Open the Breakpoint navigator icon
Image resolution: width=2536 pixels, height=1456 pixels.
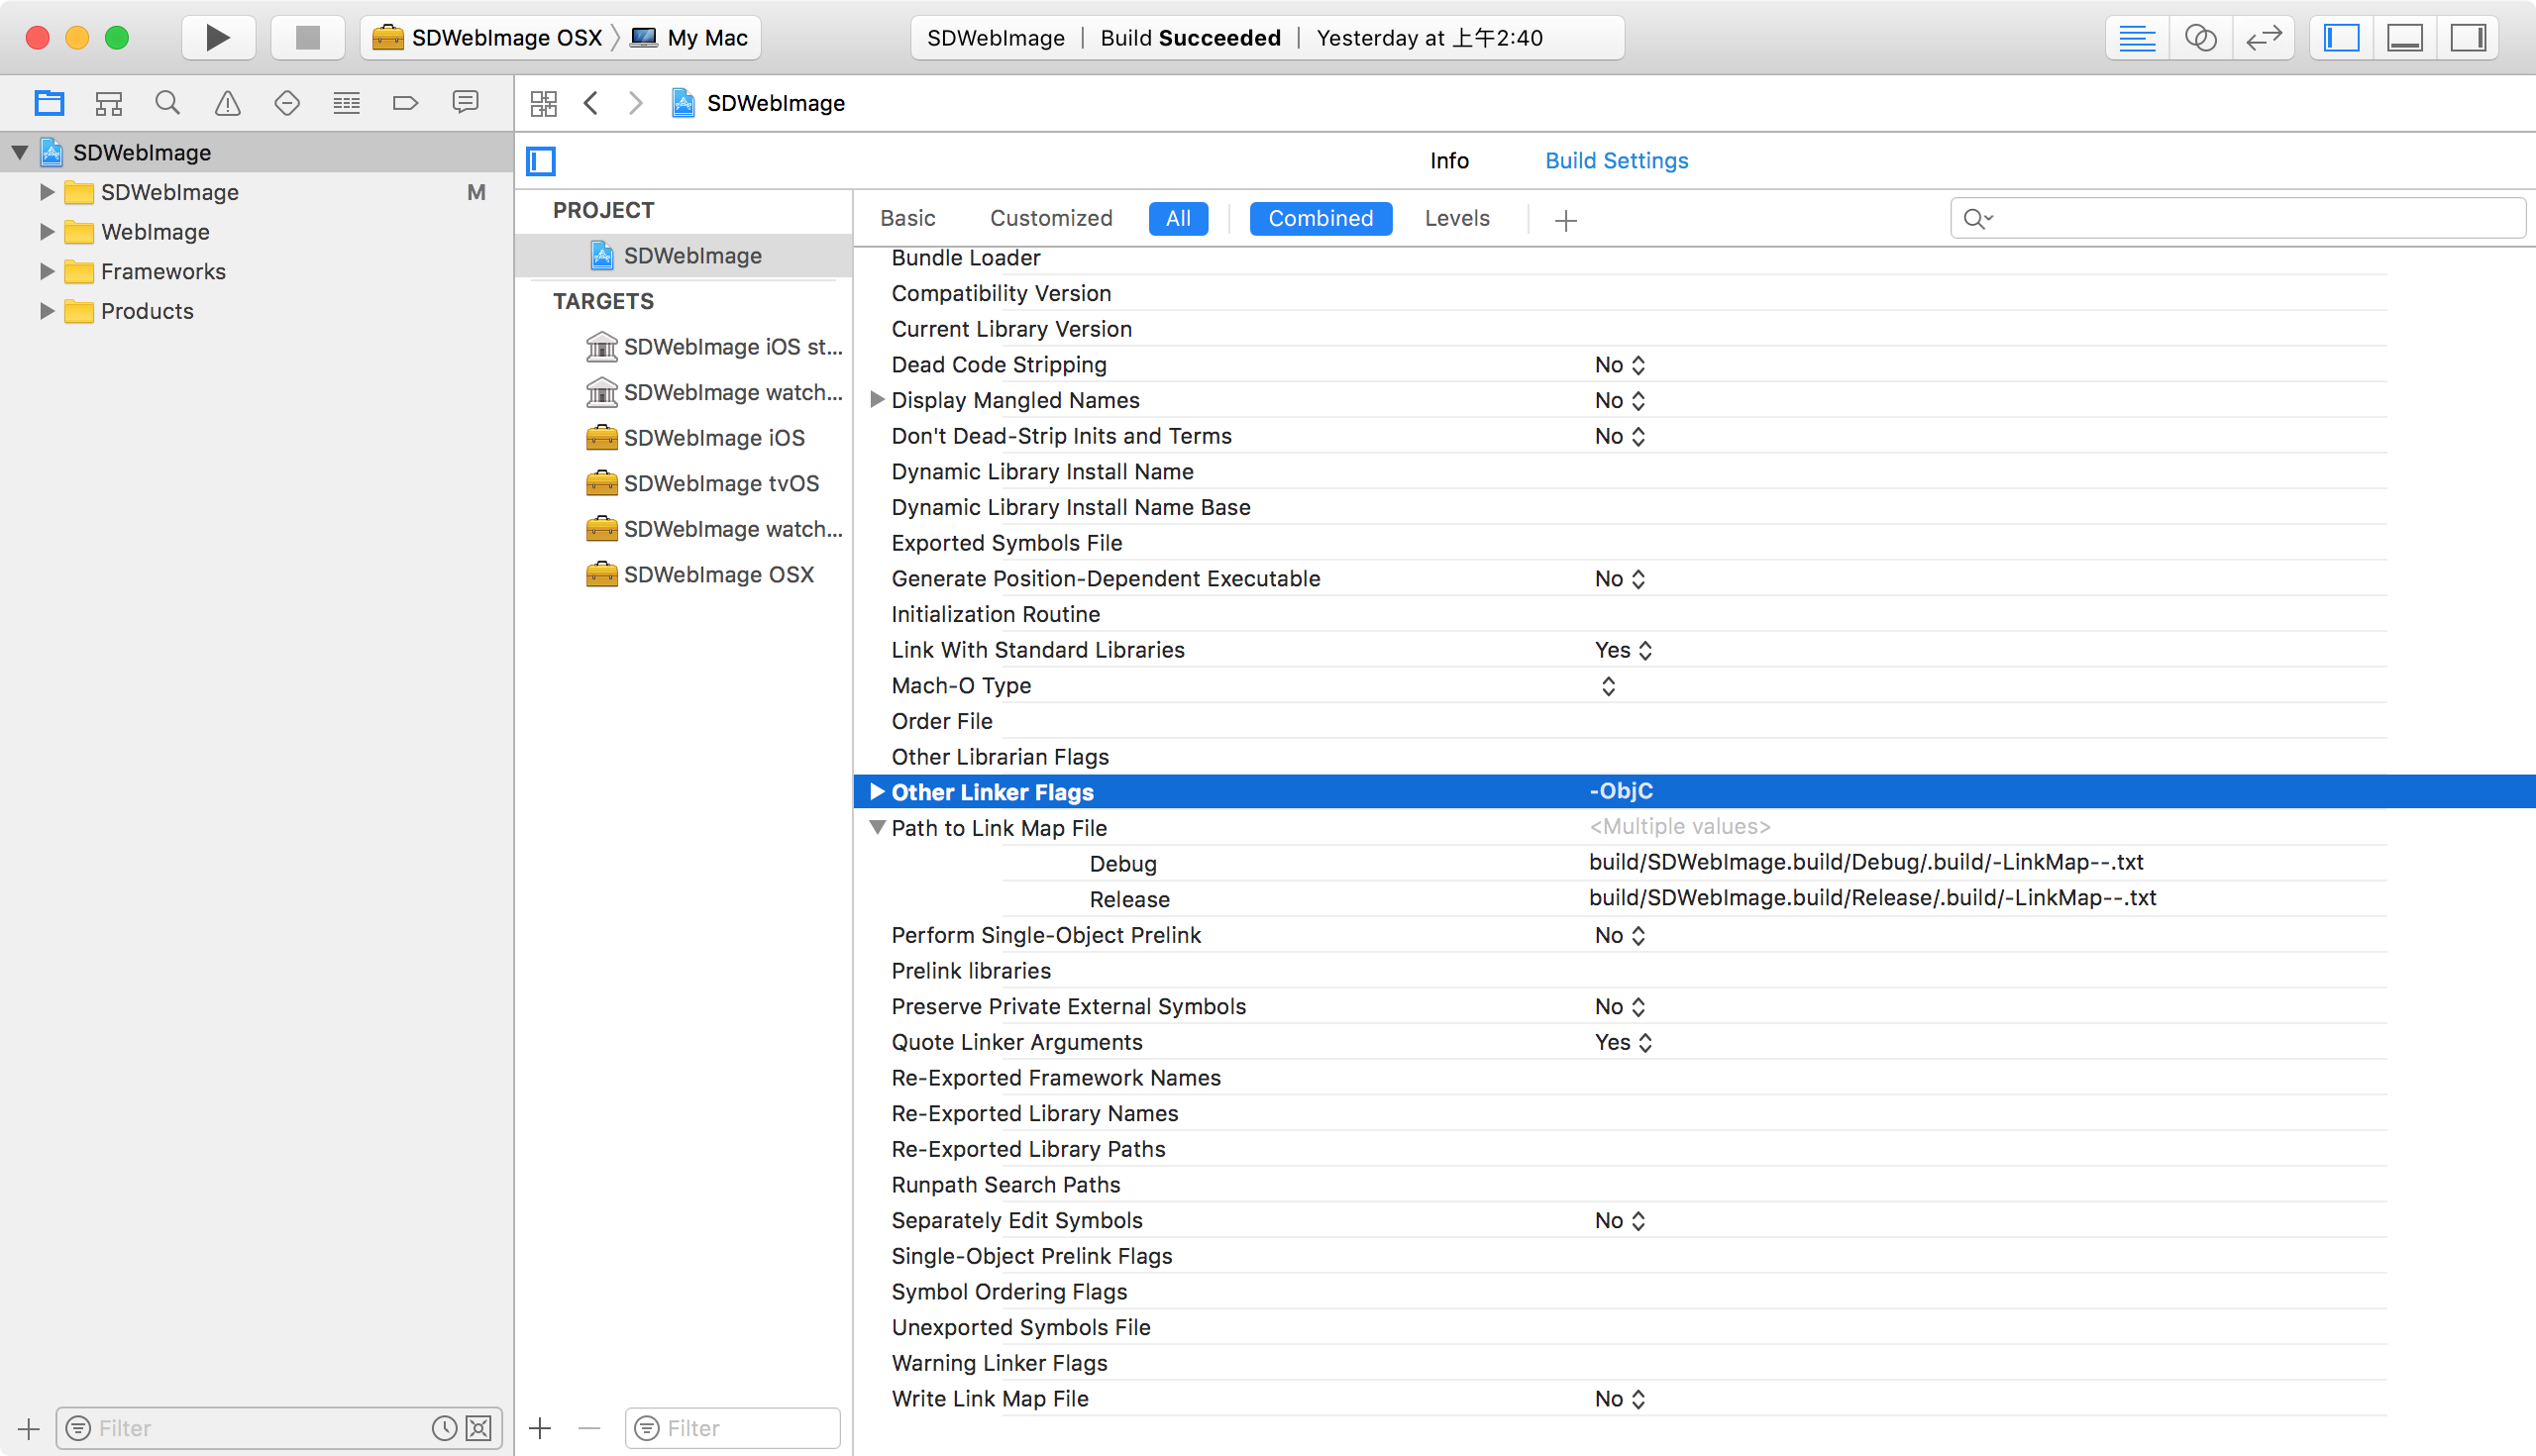[405, 103]
